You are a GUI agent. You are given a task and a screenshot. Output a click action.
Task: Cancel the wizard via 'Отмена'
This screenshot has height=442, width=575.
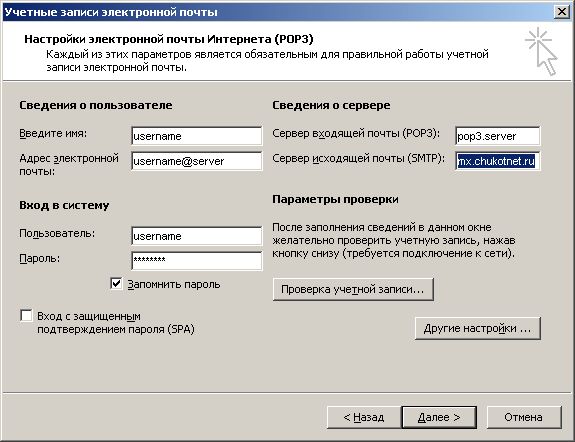(x=524, y=417)
